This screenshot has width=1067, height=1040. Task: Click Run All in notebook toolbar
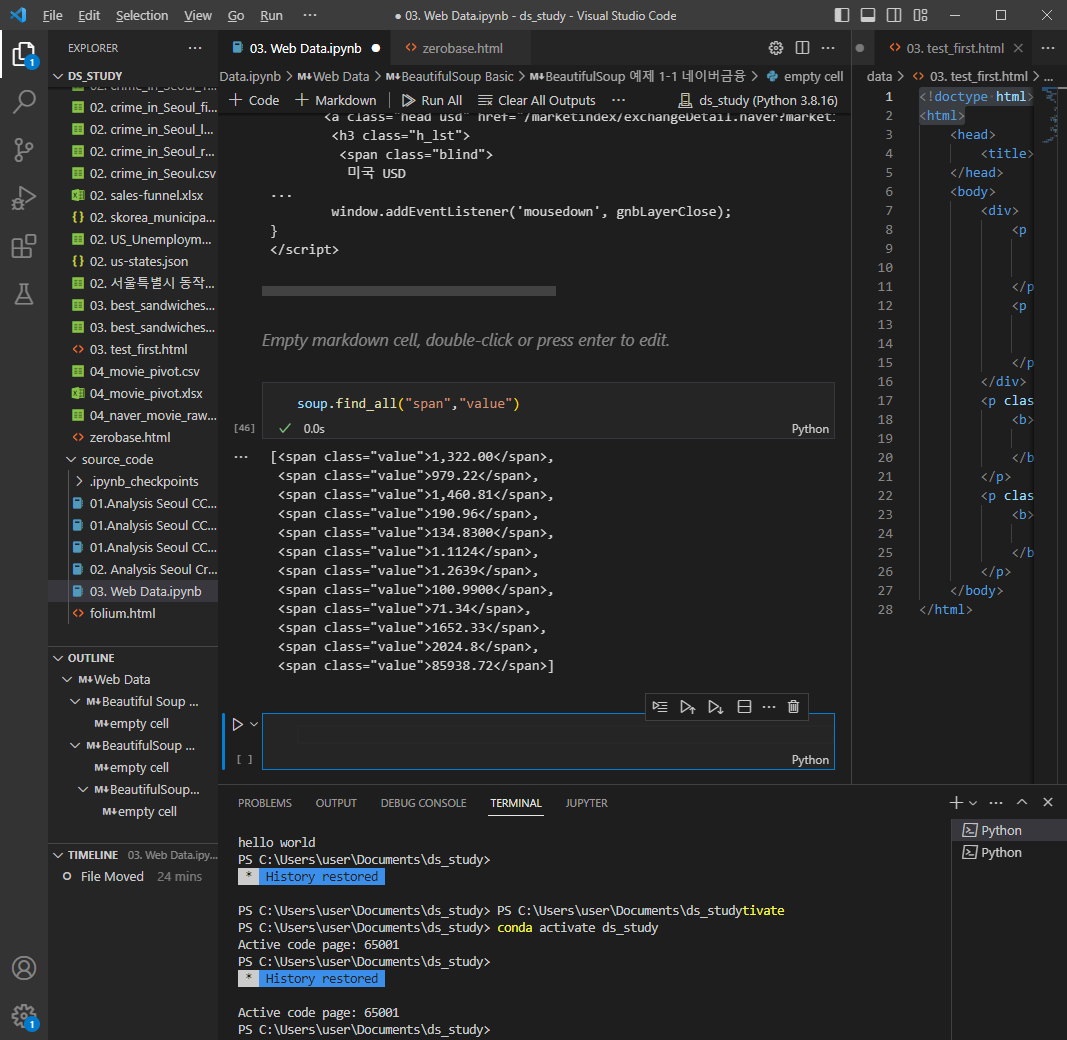(432, 100)
